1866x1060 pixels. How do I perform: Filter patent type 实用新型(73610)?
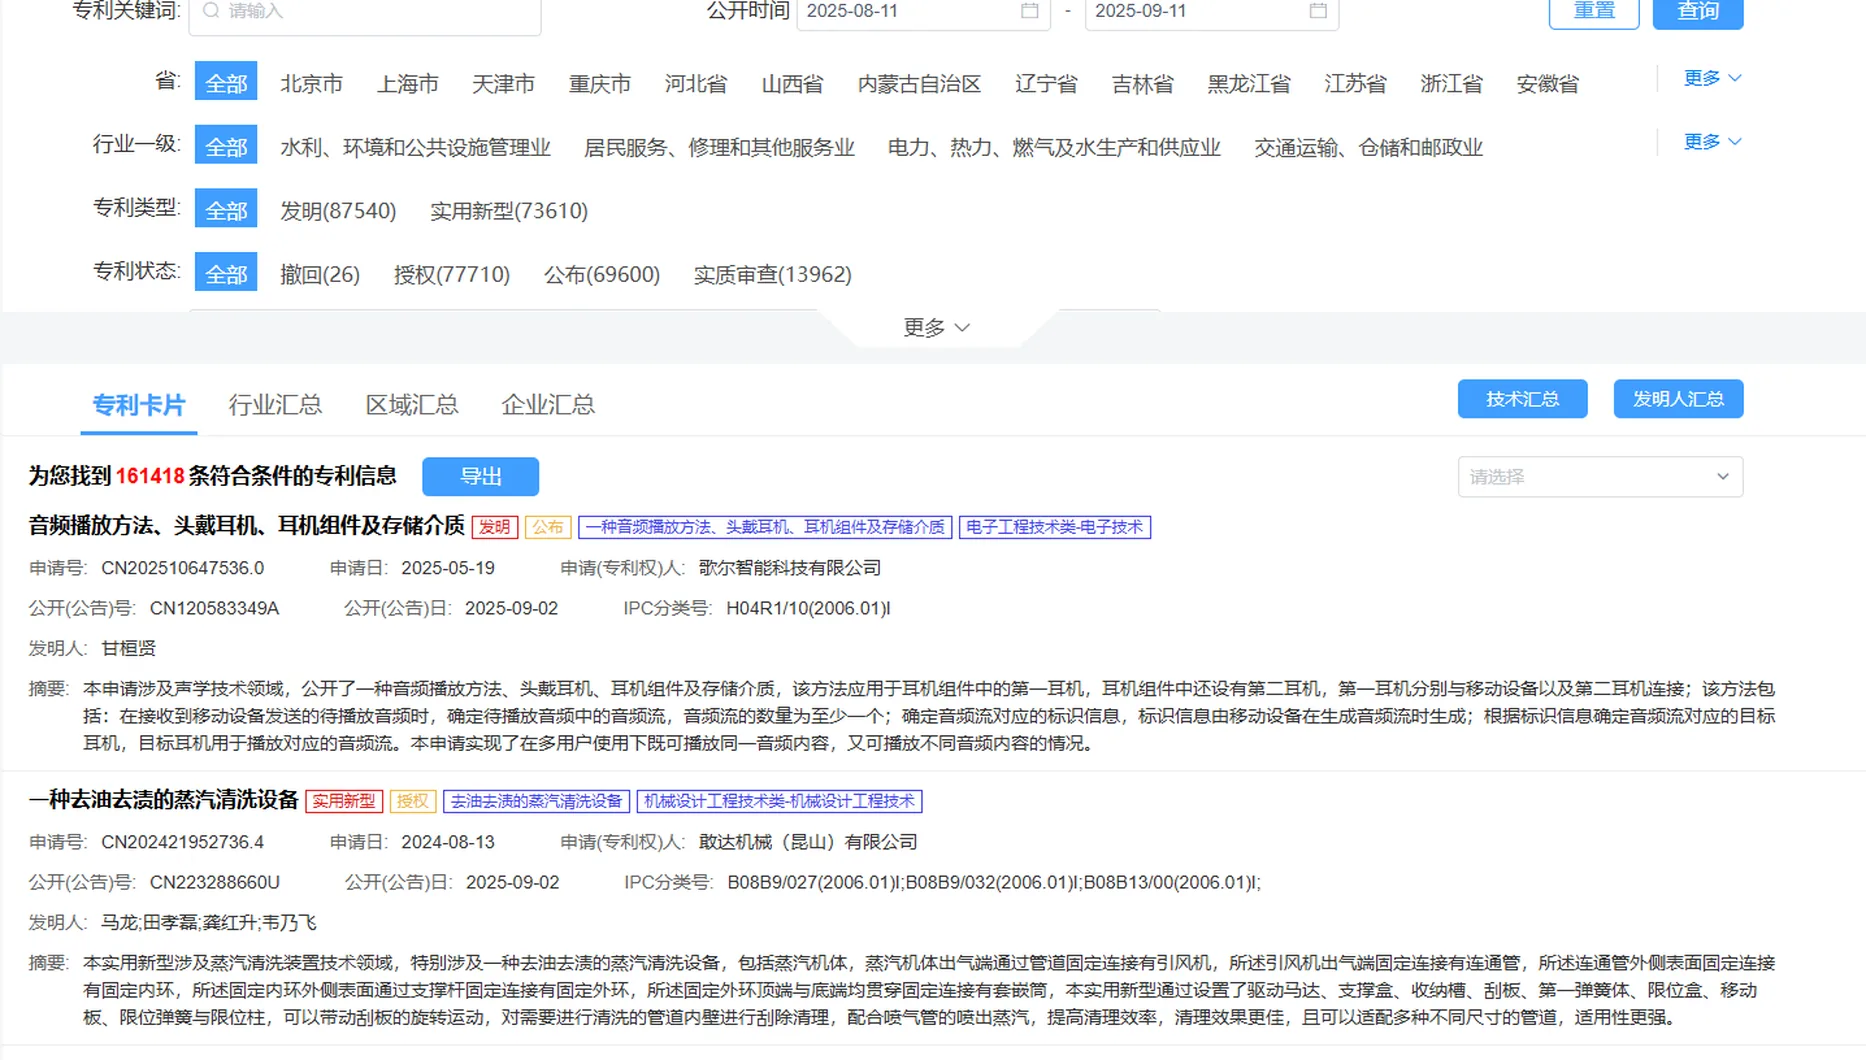pyautogui.click(x=509, y=211)
